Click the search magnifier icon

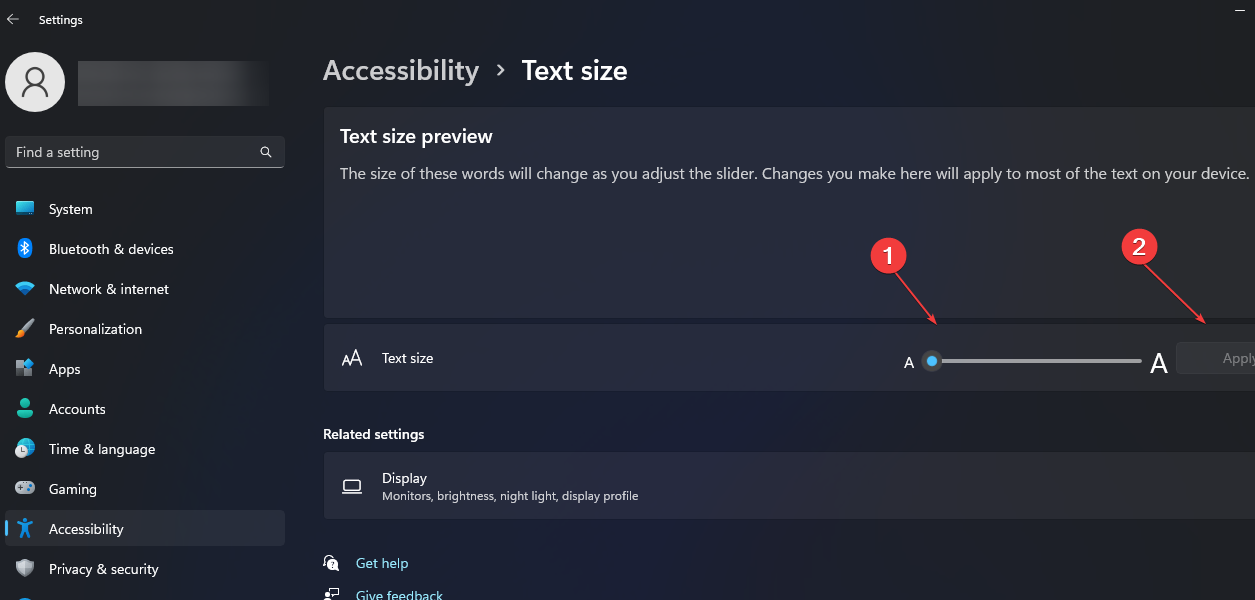pos(266,152)
